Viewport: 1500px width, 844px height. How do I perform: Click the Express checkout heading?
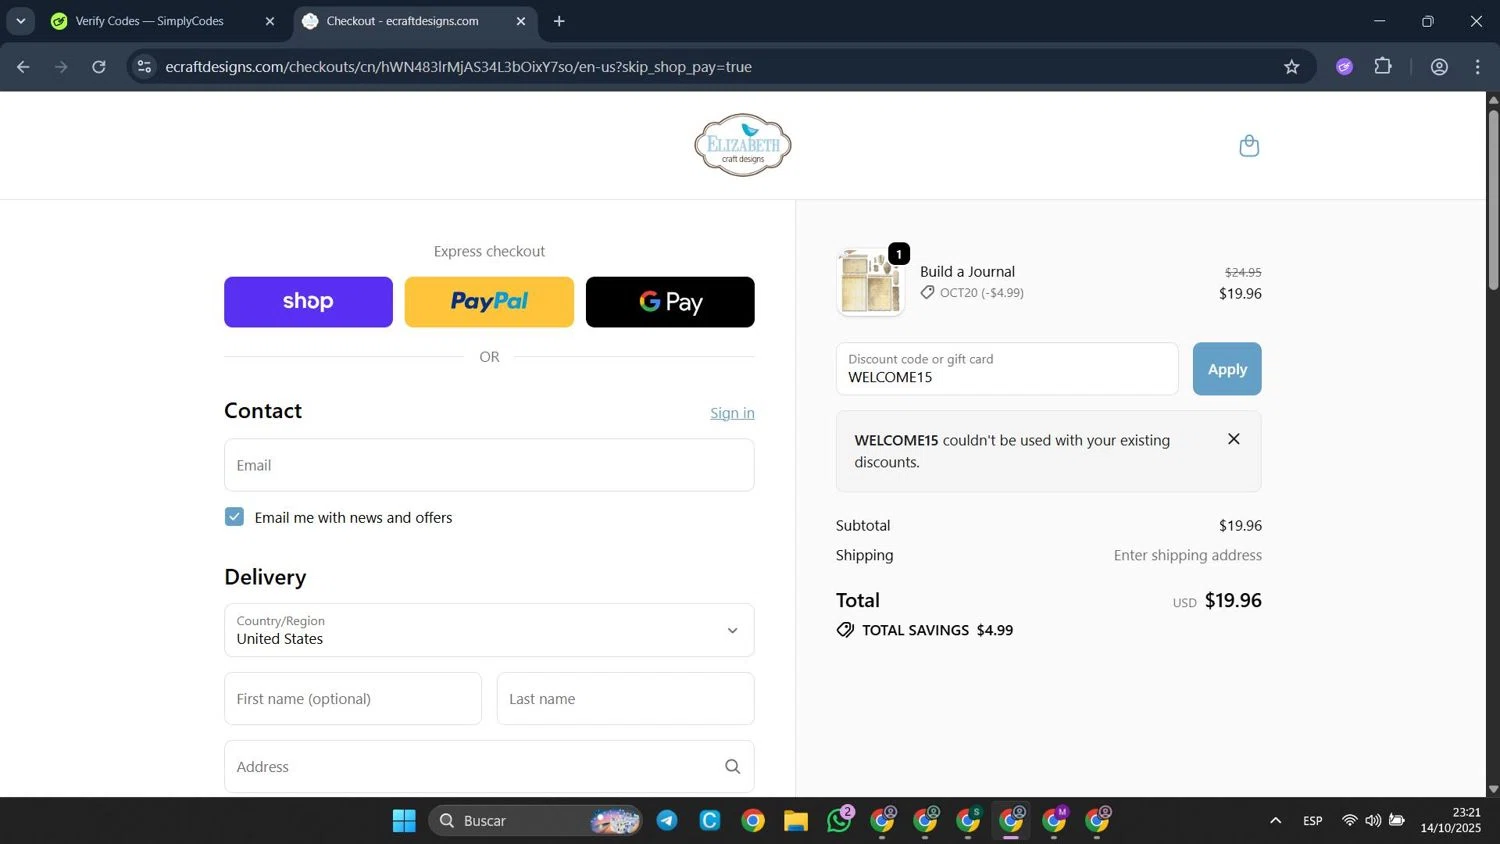(489, 251)
